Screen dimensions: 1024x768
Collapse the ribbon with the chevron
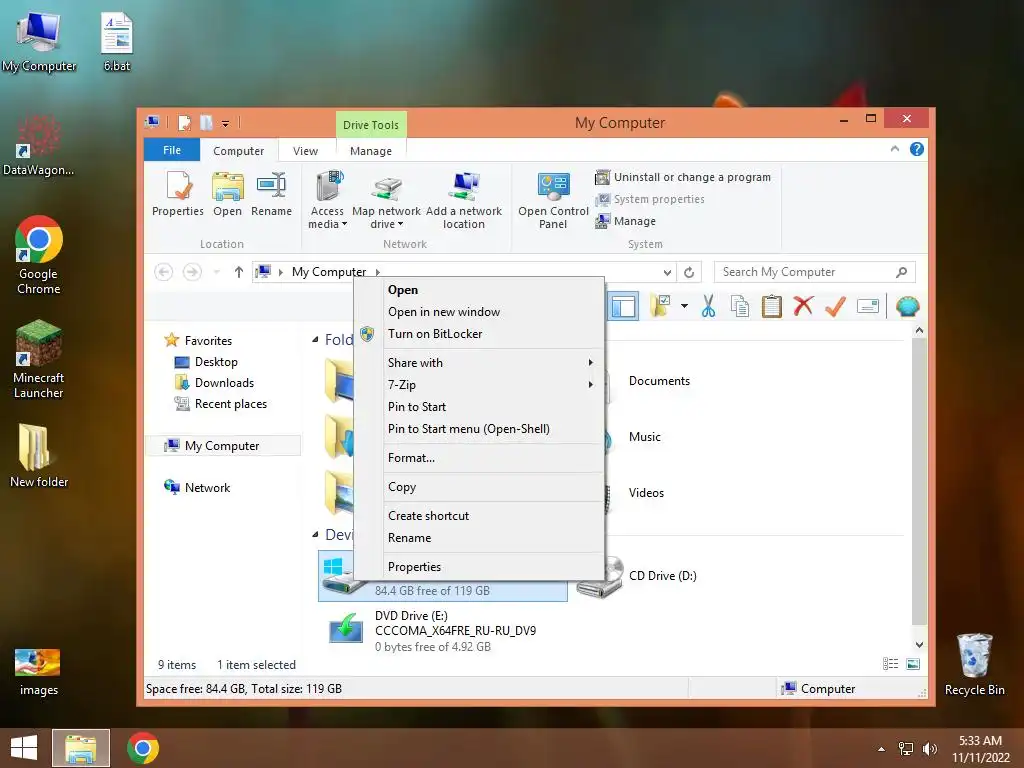tap(895, 150)
